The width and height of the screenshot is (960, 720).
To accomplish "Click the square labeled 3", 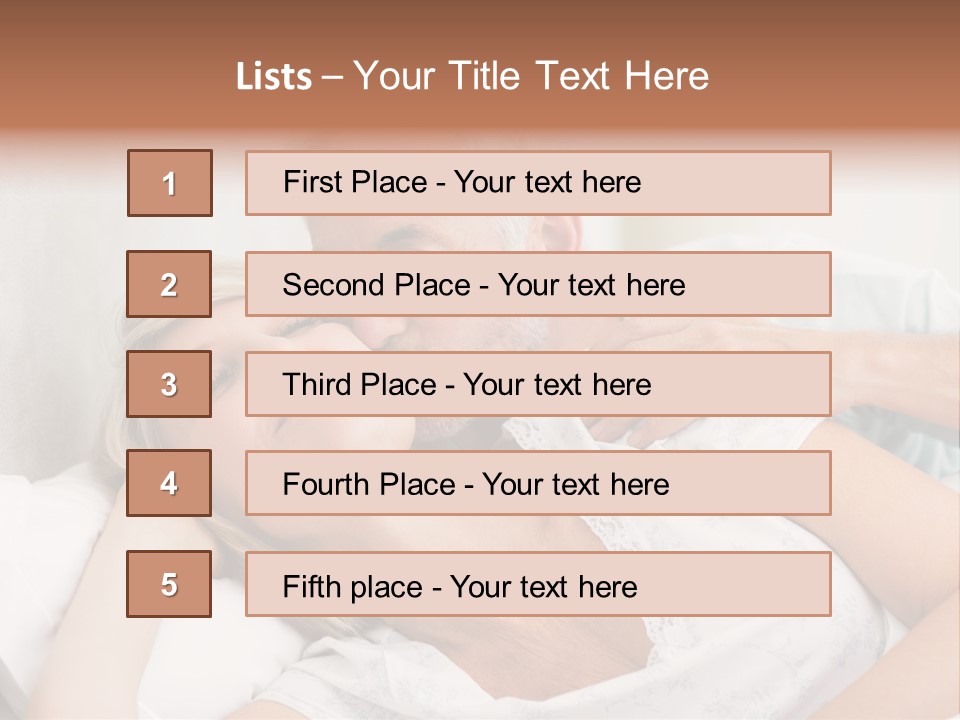I will click(170, 384).
